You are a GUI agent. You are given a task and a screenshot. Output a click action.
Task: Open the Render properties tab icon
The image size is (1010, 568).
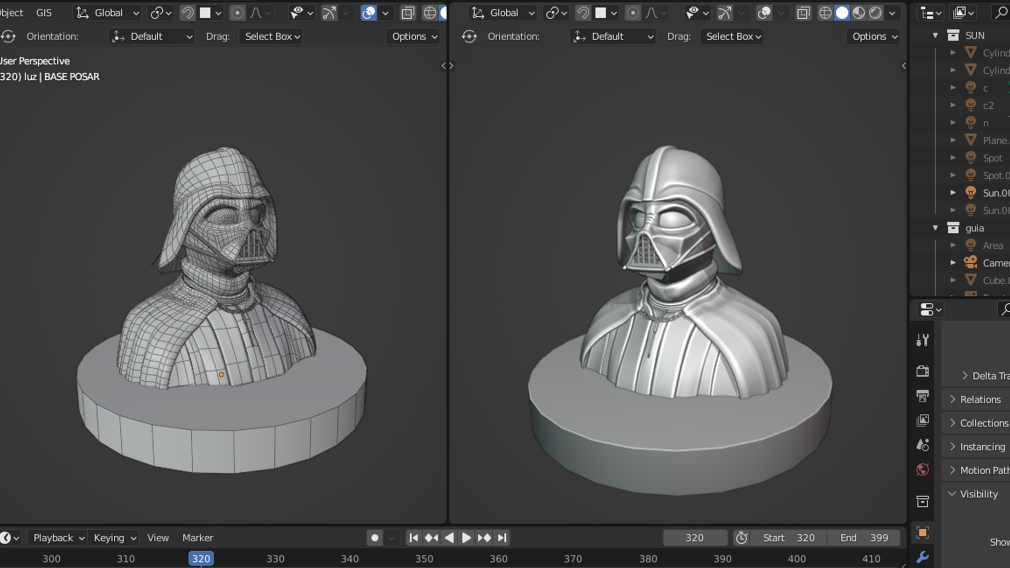922,371
